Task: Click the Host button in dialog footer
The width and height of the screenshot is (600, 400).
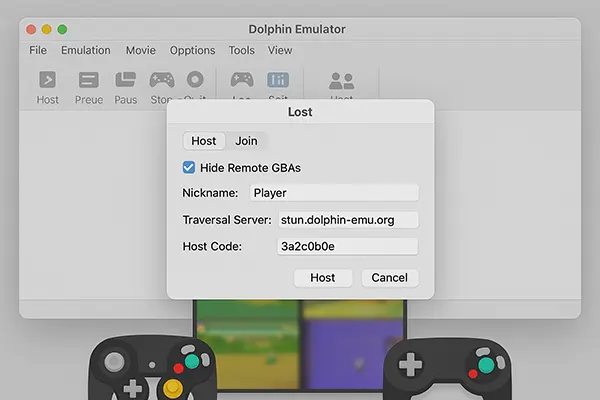Action: point(323,278)
